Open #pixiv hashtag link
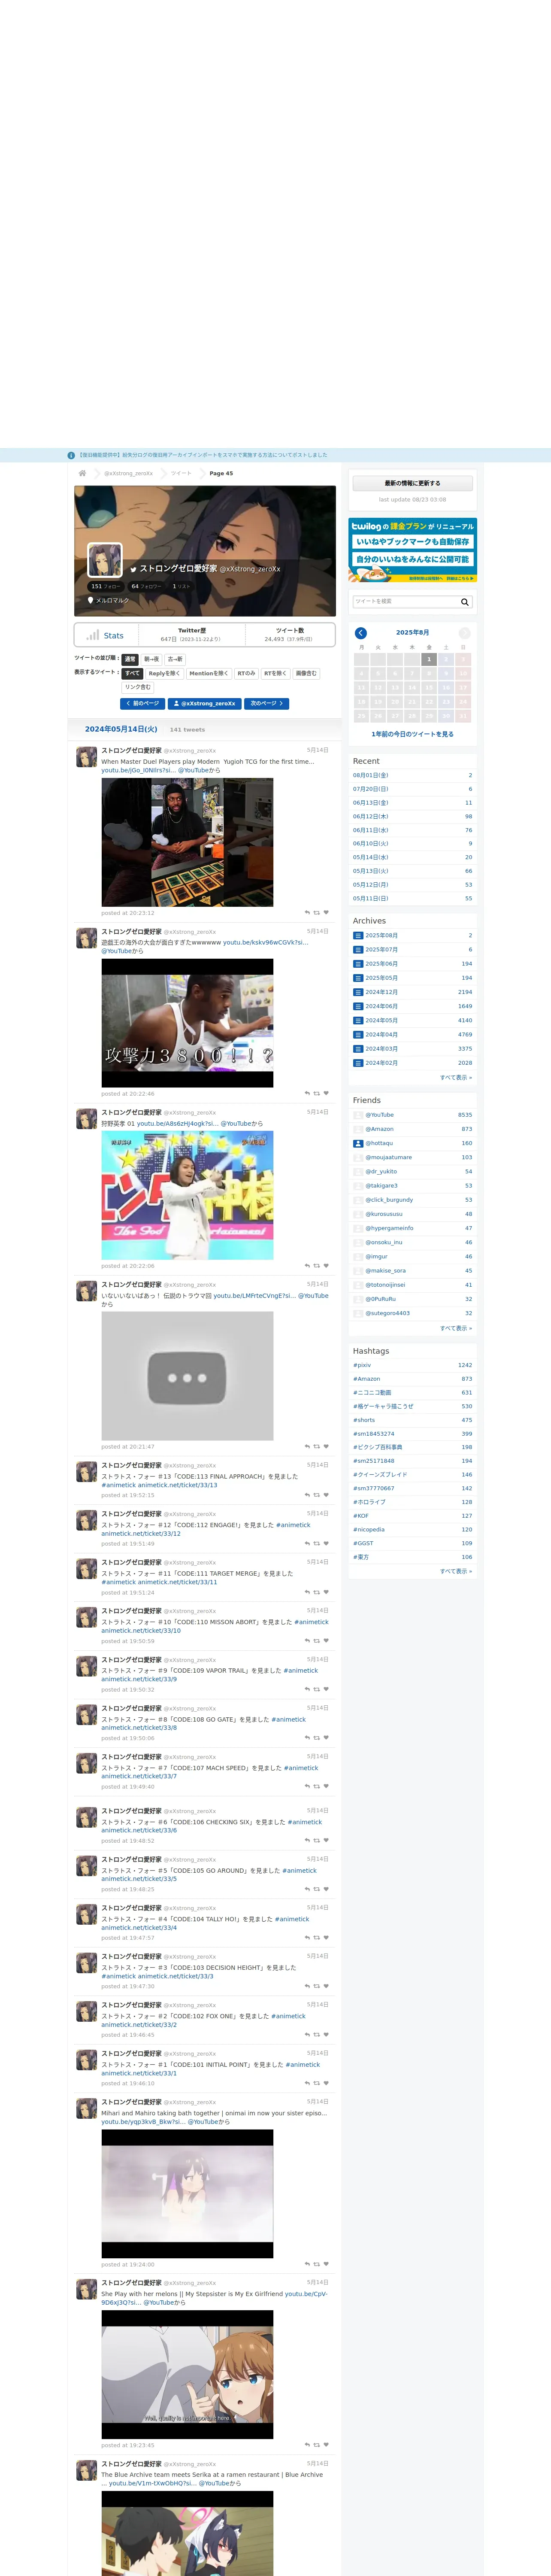Screen dimensions: 551x2576 pyautogui.click(x=362, y=1365)
